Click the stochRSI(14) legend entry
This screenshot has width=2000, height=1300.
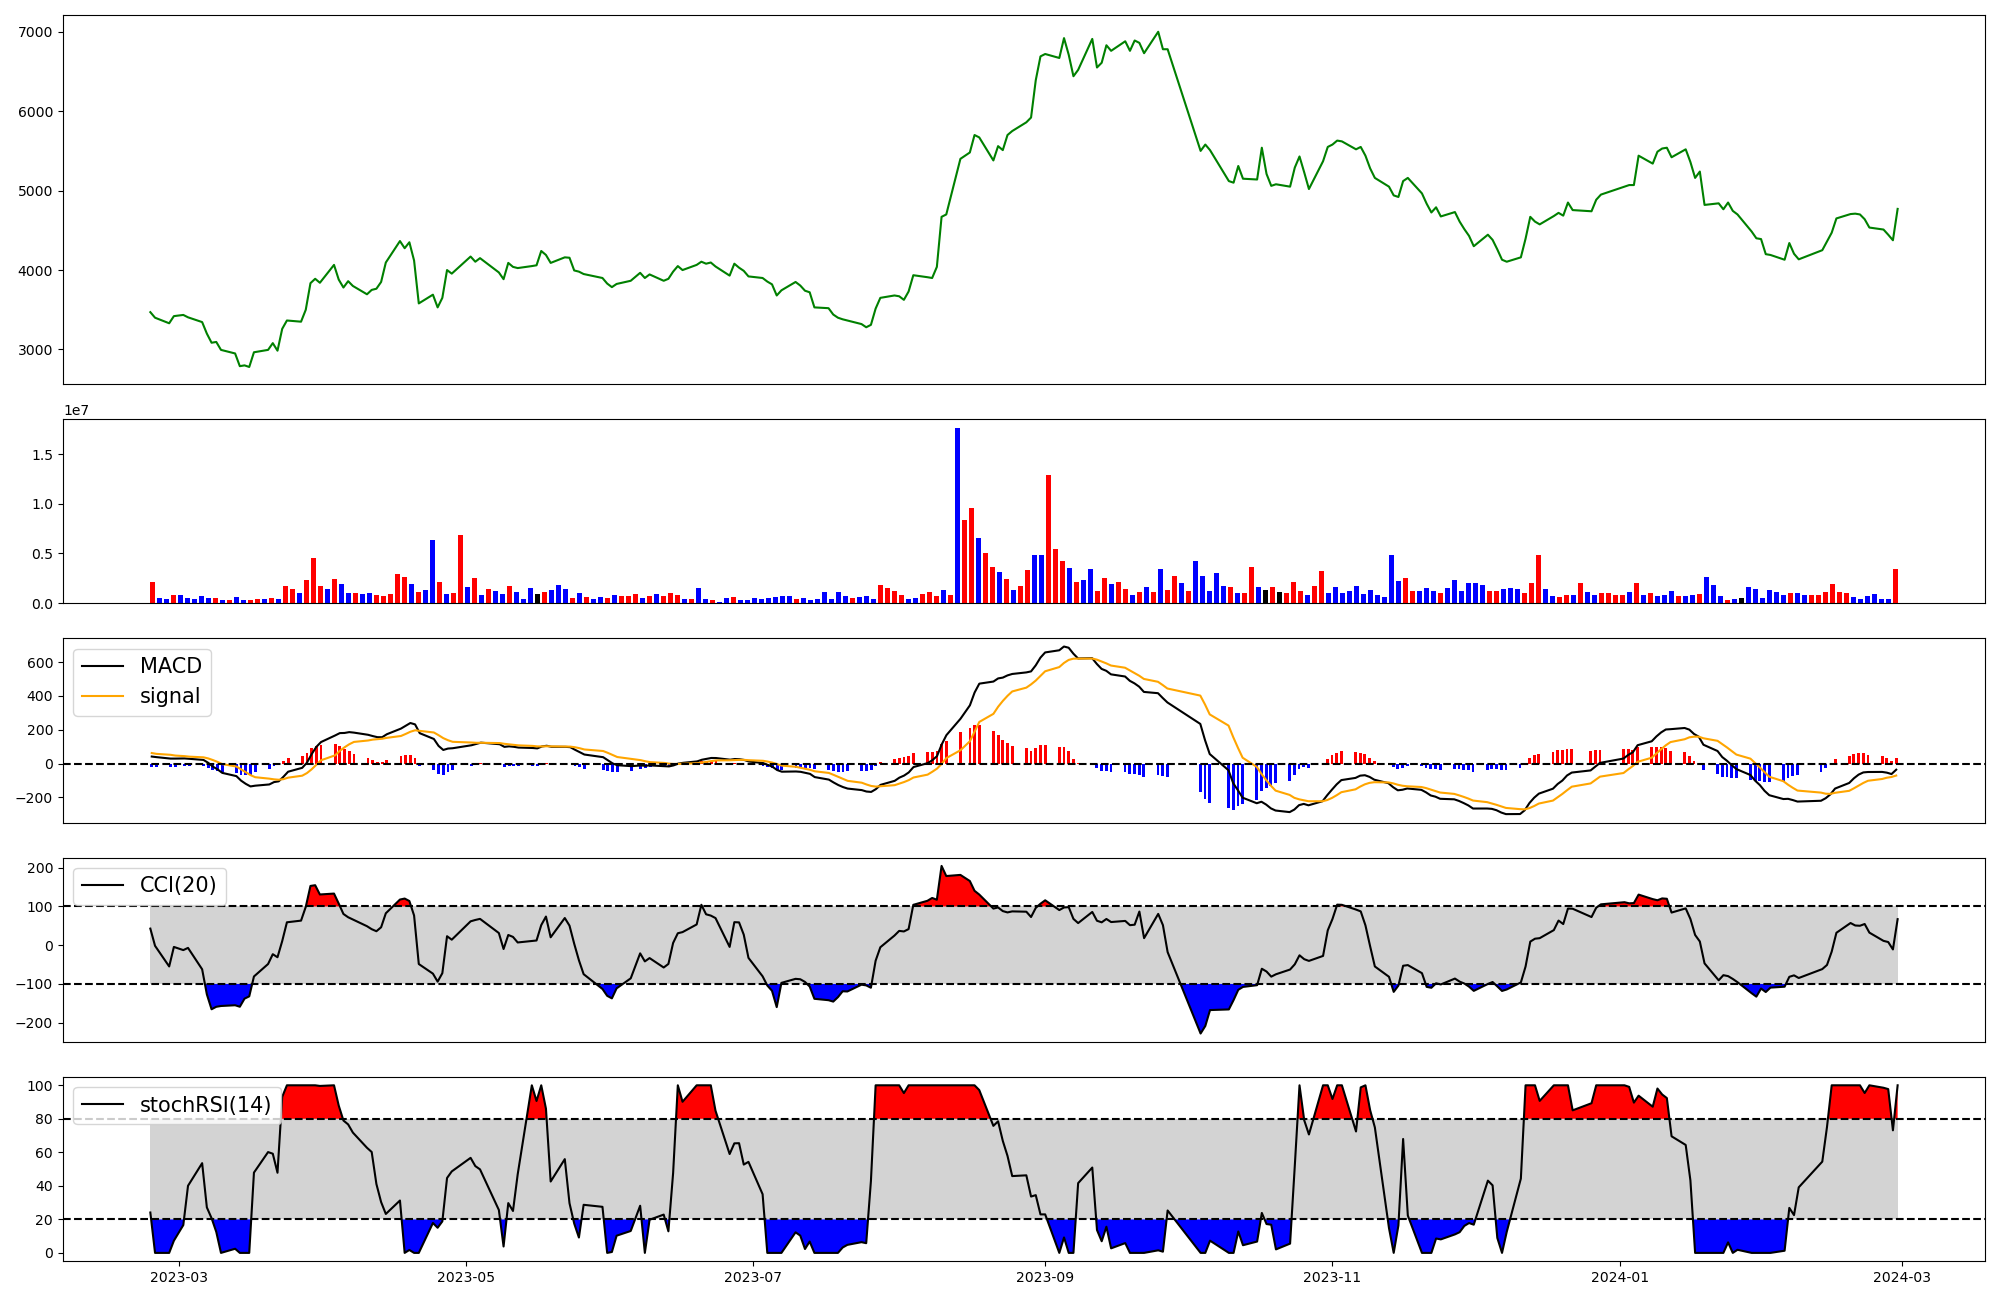tap(205, 1104)
